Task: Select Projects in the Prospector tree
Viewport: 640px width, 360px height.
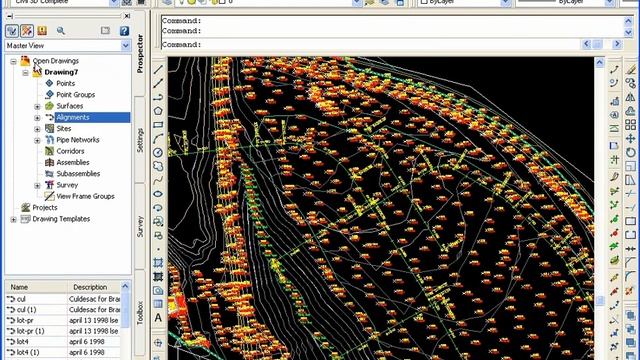Action: click(44, 208)
